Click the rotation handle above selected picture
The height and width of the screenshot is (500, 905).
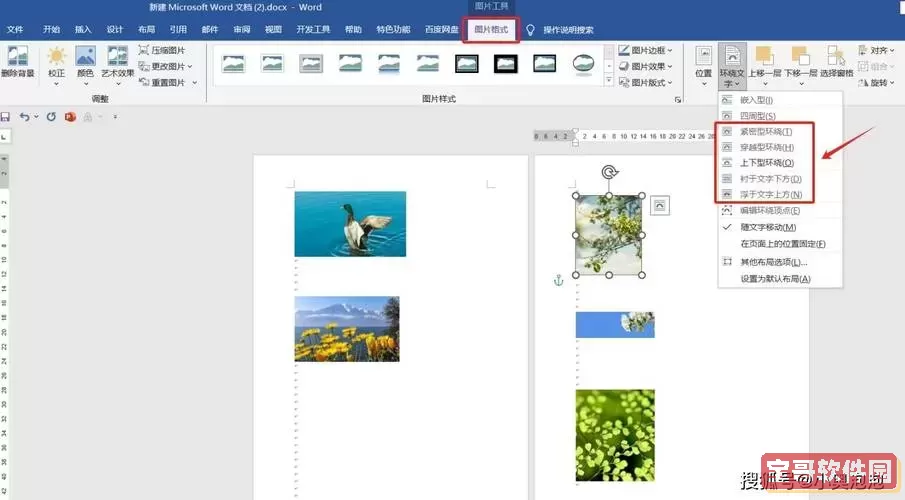click(x=609, y=171)
